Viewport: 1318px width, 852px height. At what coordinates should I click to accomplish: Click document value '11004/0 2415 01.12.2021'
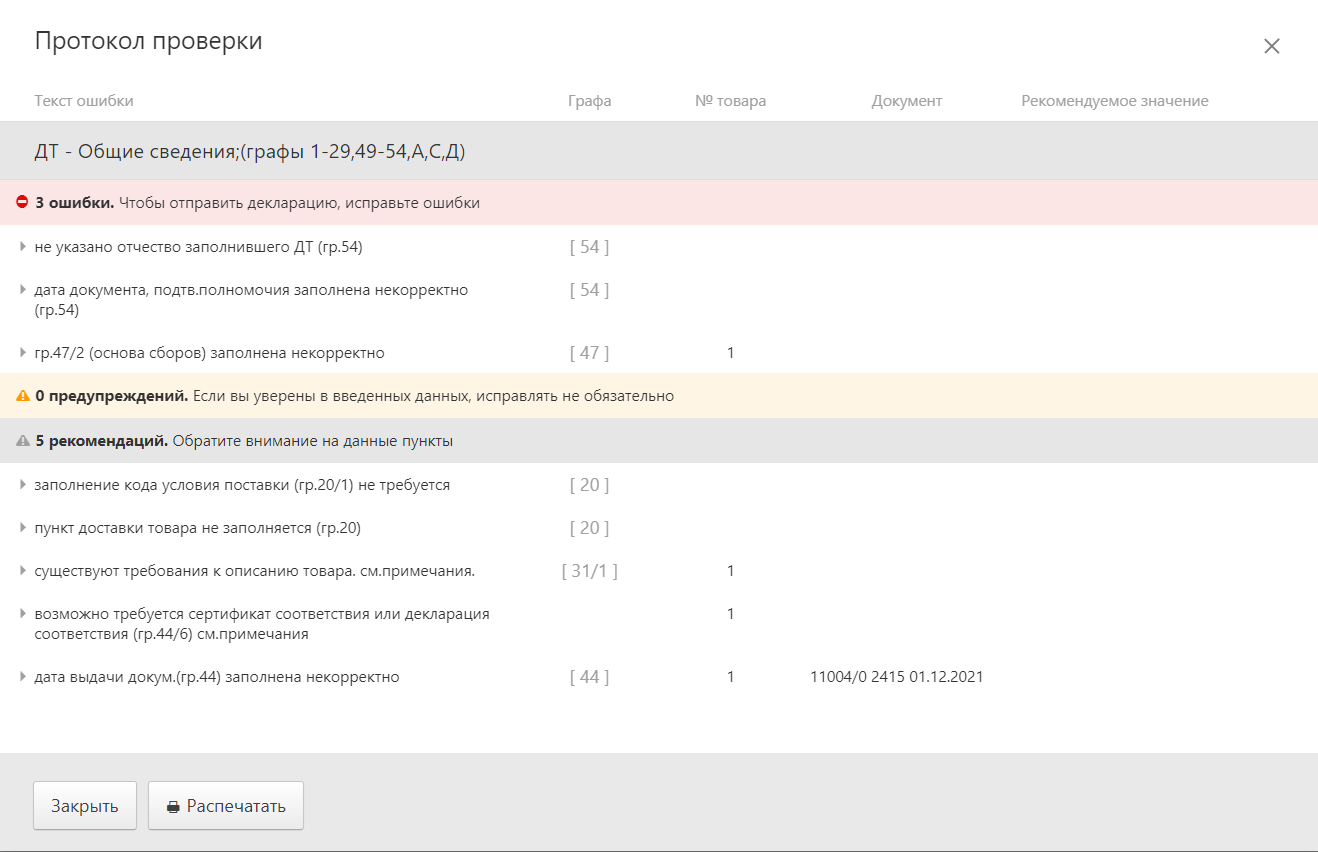(897, 677)
